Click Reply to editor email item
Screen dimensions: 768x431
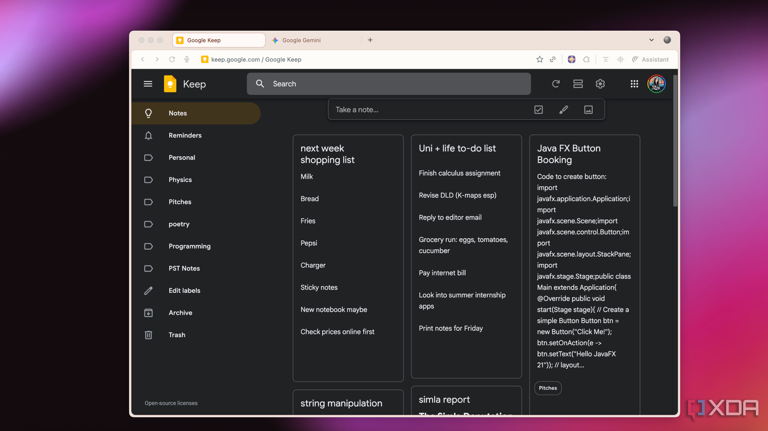[450, 217]
